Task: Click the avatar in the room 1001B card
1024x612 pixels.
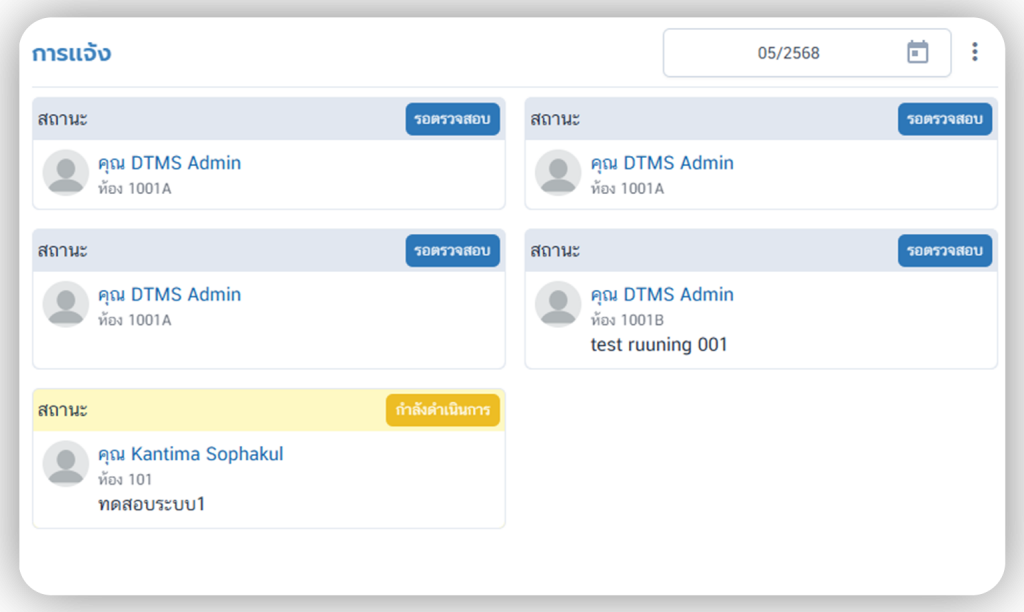Action: pyautogui.click(x=558, y=304)
